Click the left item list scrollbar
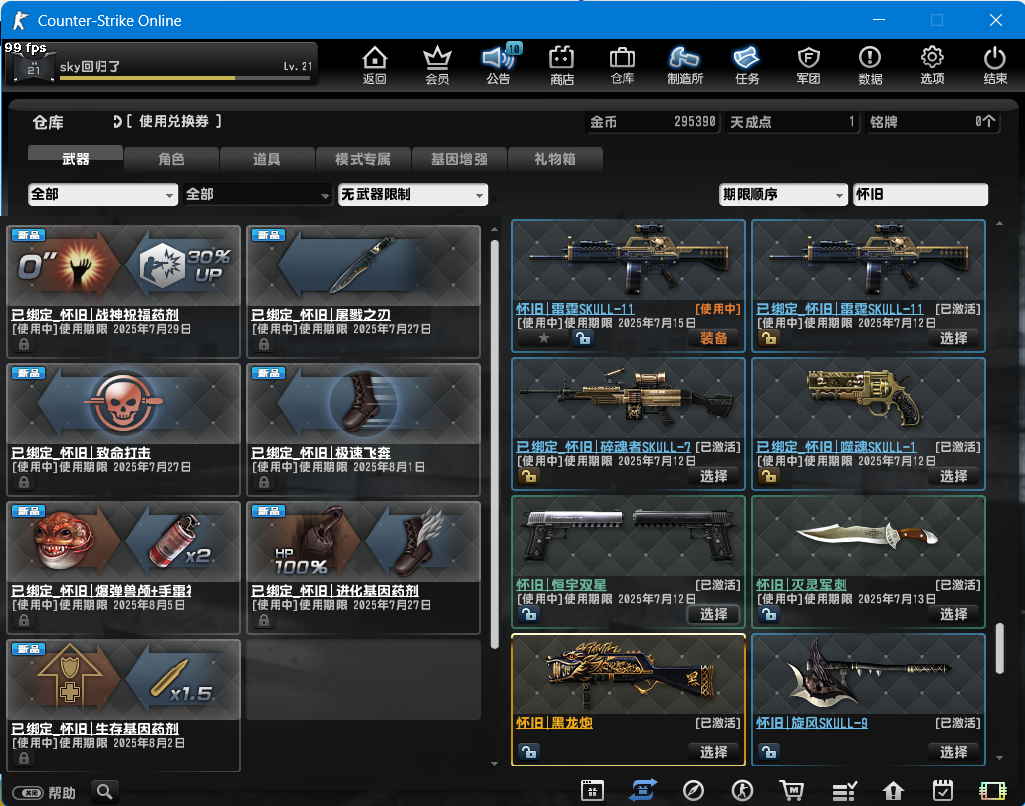The image size is (1025, 806). tap(494, 445)
